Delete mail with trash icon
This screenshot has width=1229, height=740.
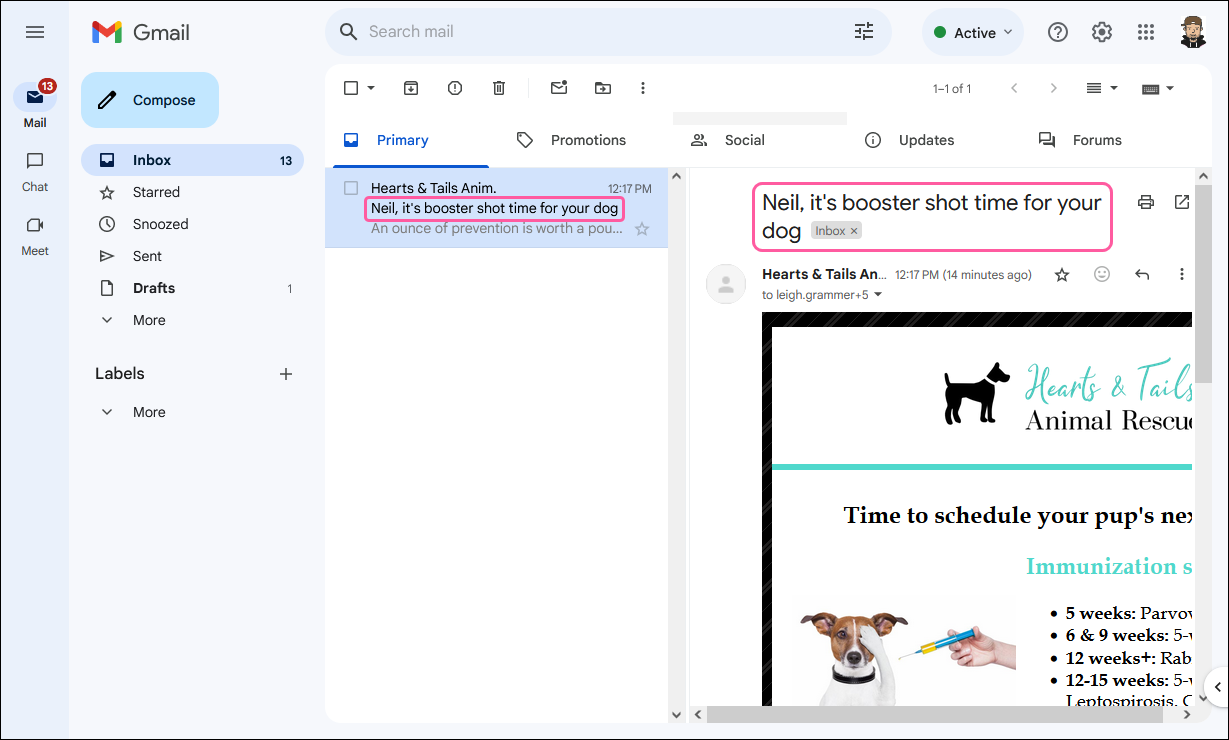[499, 88]
